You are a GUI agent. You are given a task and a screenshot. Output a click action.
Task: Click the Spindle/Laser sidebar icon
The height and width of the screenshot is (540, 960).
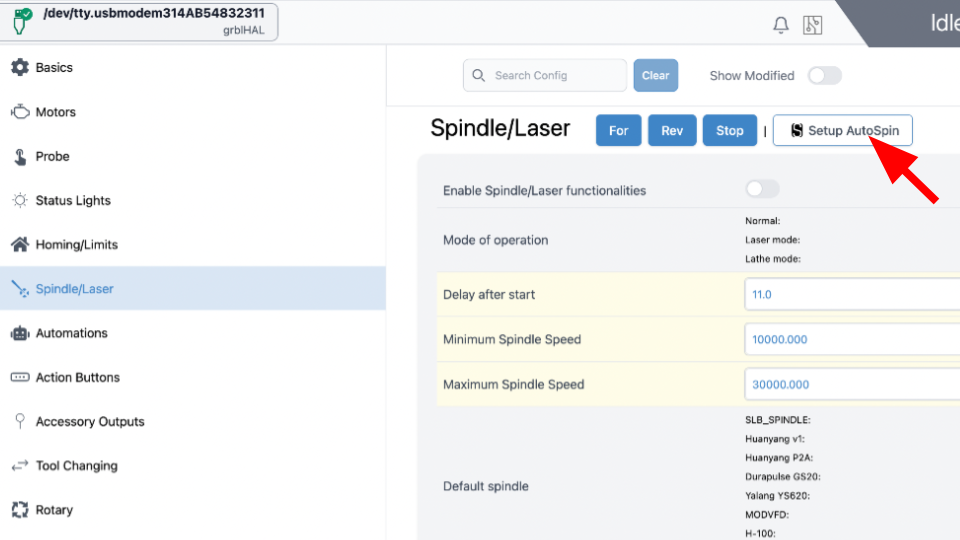(20, 289)
